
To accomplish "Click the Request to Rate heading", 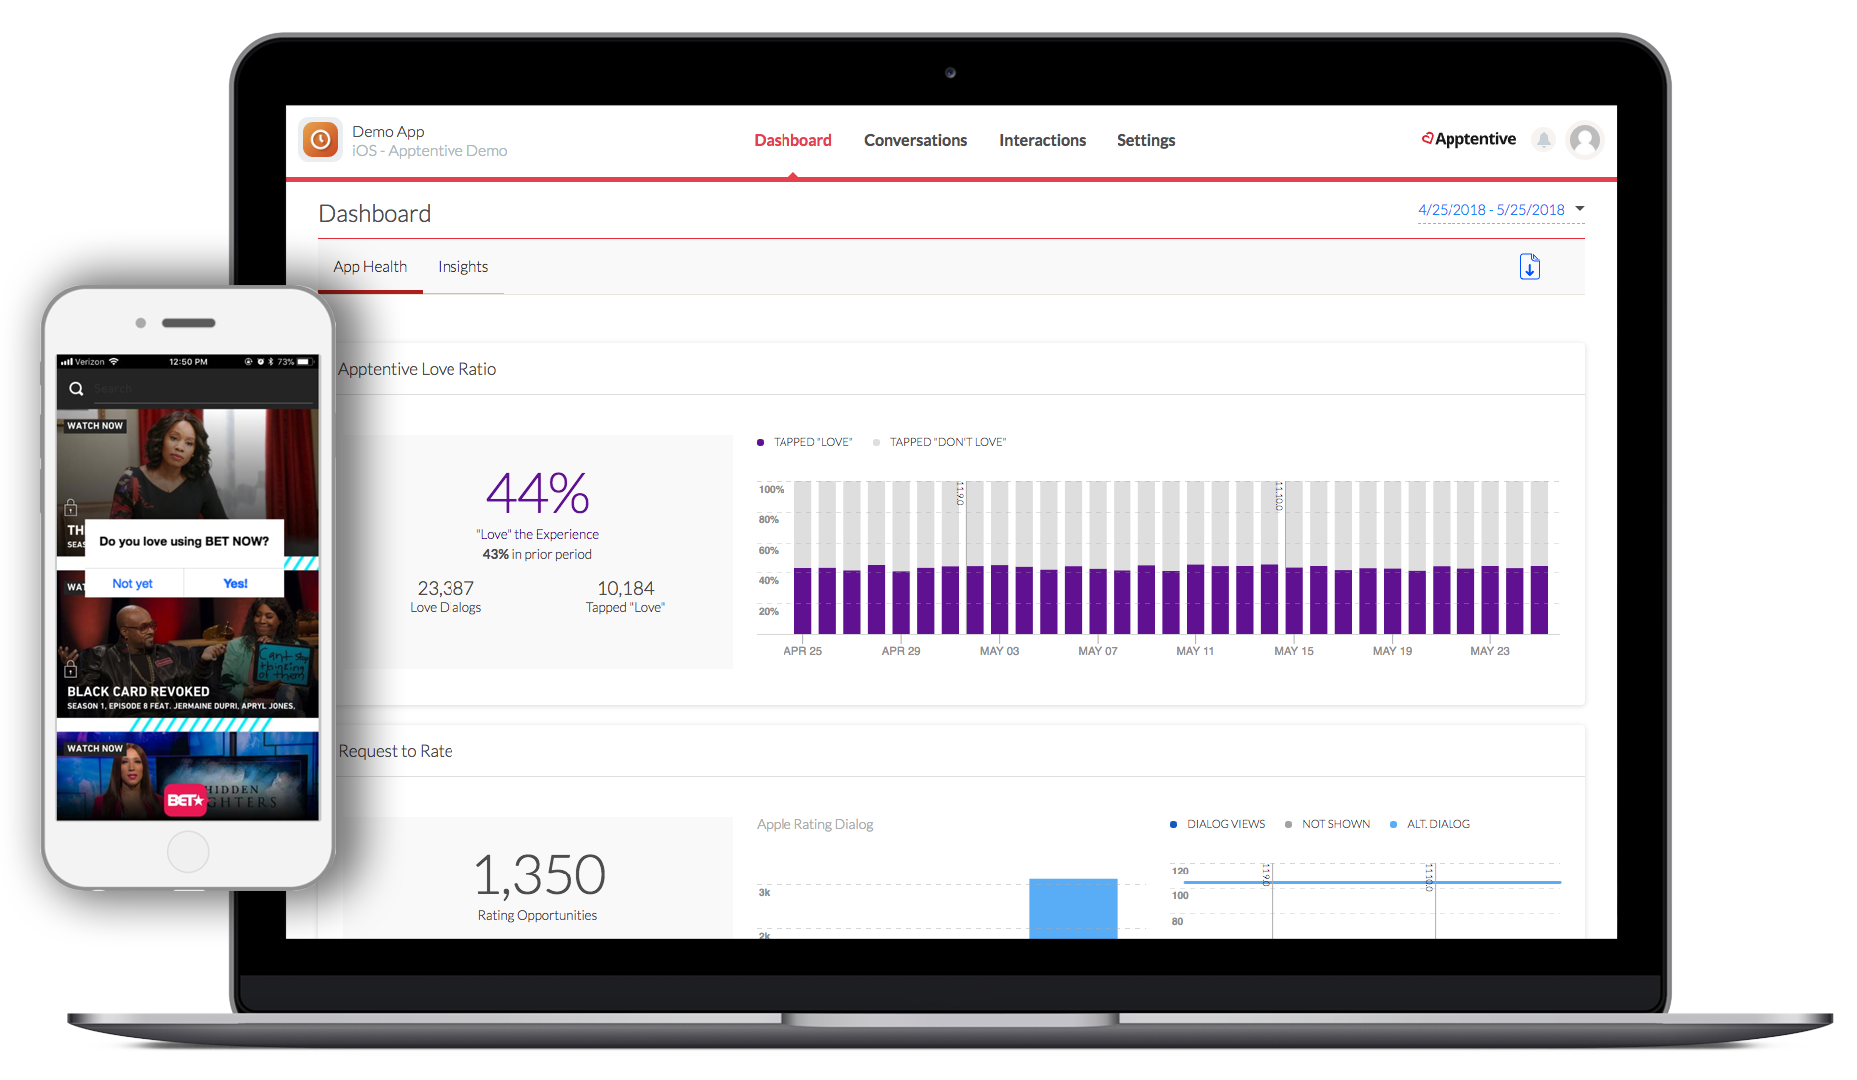I will point(395,751).
